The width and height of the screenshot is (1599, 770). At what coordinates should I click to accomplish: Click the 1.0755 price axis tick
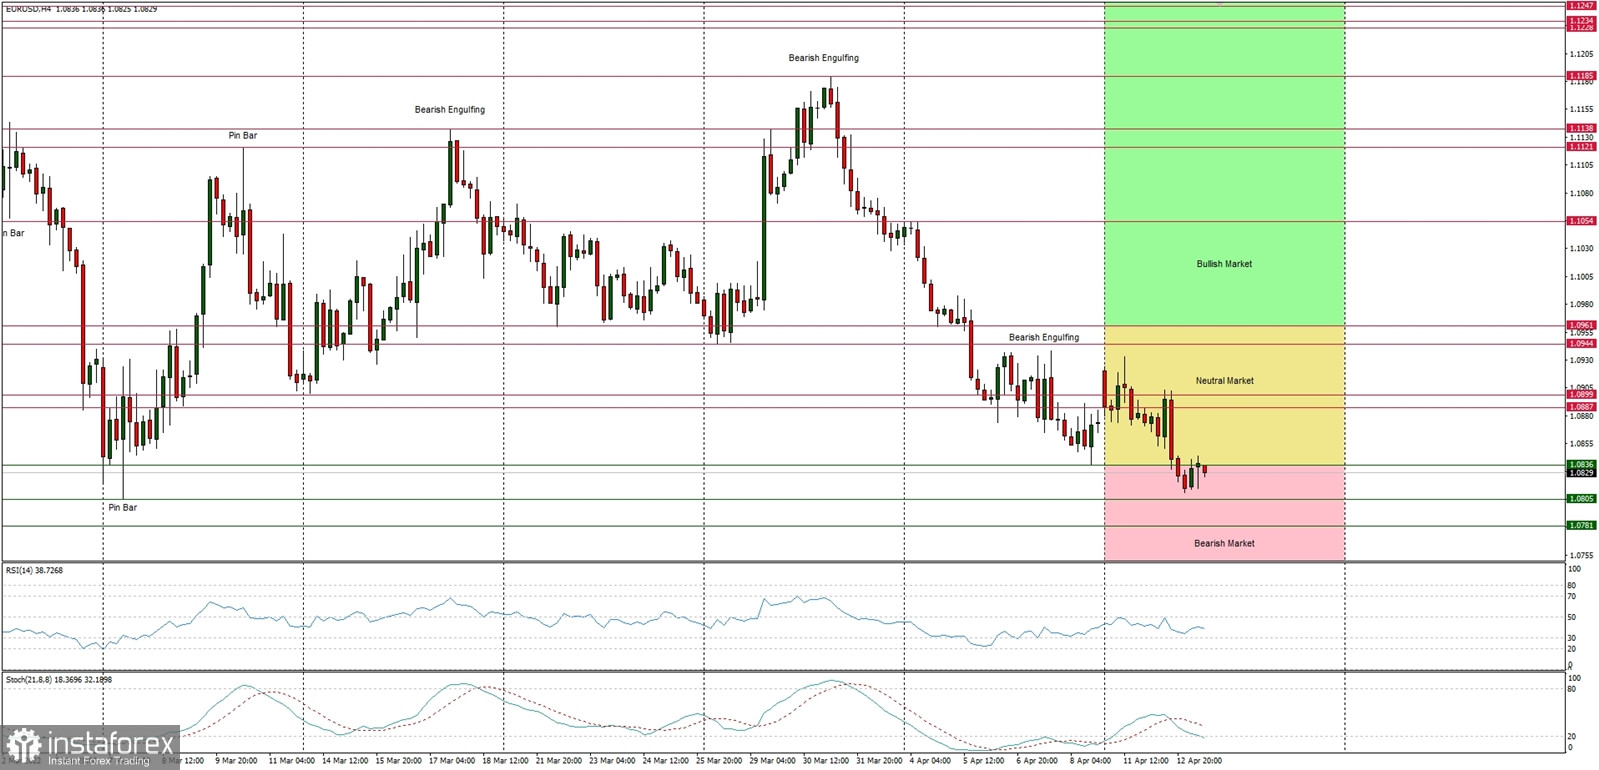click(x=1581, y=555)
